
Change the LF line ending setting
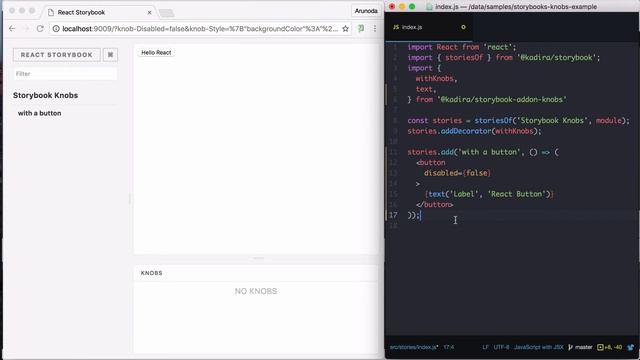pos(485,347)
